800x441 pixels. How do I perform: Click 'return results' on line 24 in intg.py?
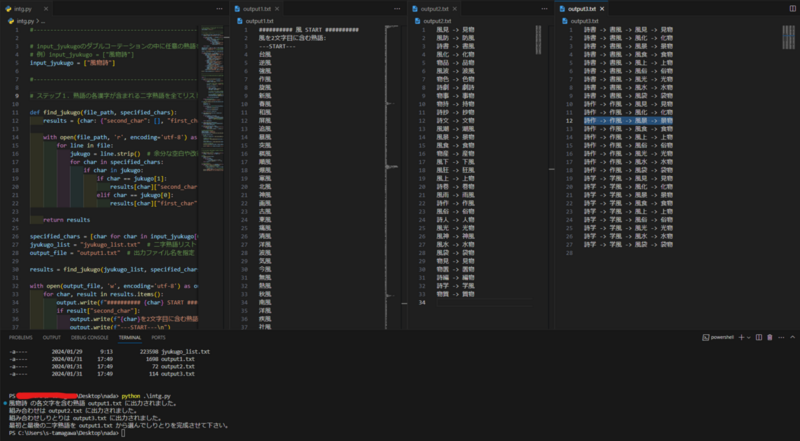coord(66,220)
